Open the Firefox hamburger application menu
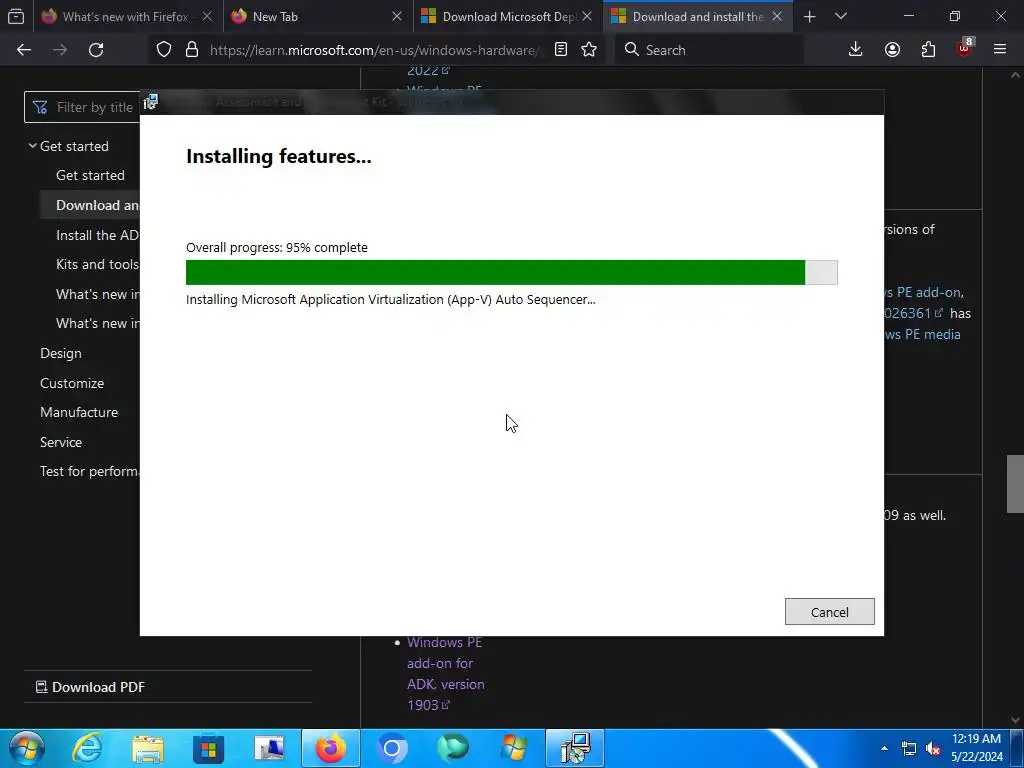This screenshot has width=1024, height=768. pyautogui.click(x=1000, y=50)
